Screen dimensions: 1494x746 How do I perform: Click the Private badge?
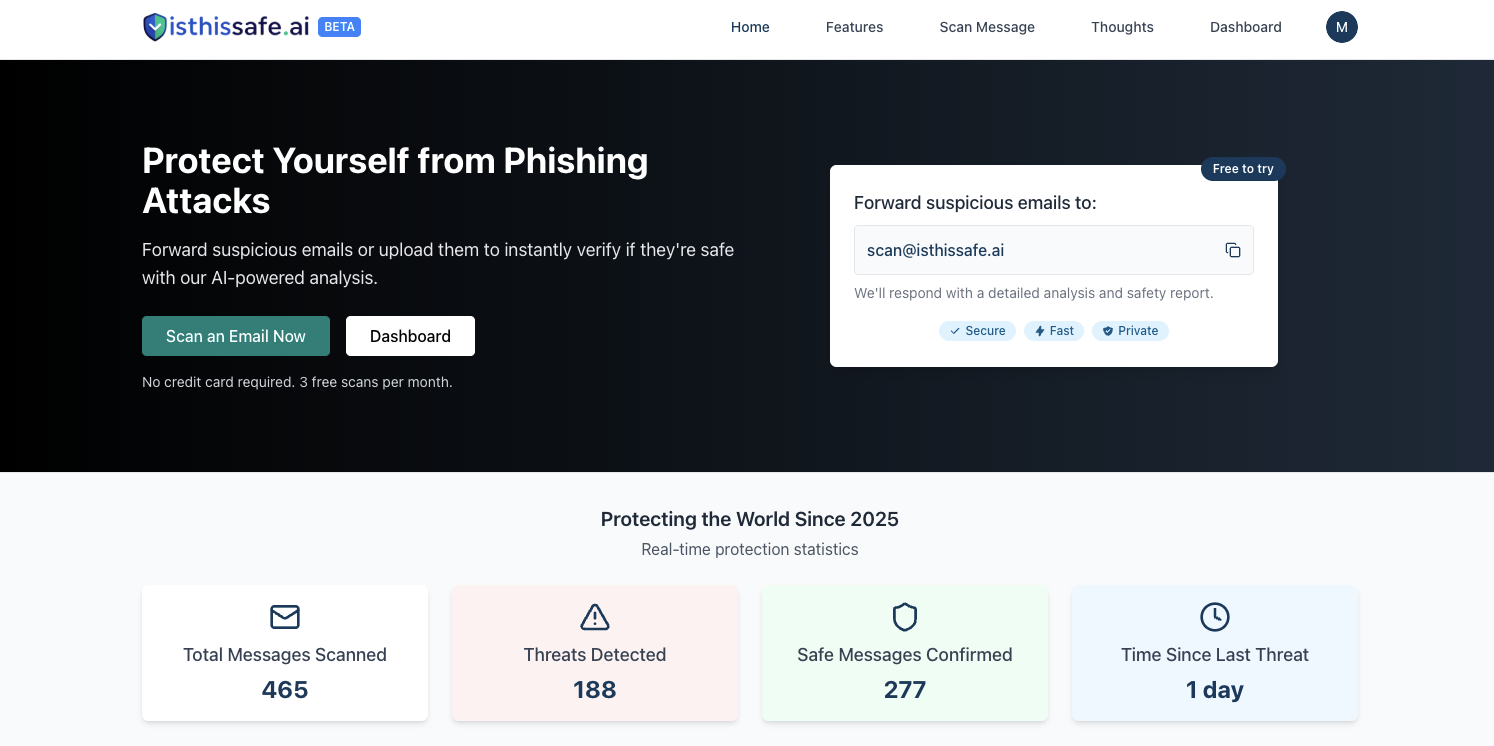(x=1130, y=331)
